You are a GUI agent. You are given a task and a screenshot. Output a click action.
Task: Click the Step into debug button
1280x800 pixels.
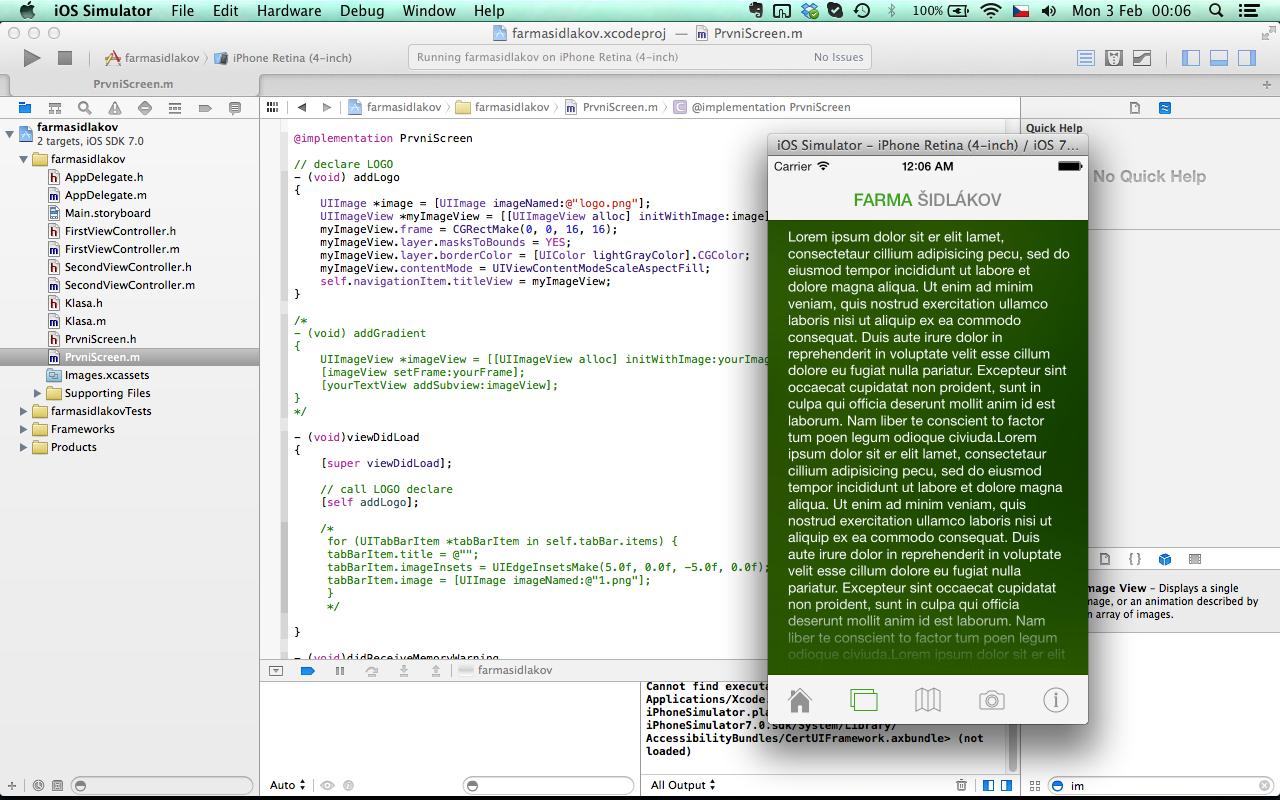(404, 671)
